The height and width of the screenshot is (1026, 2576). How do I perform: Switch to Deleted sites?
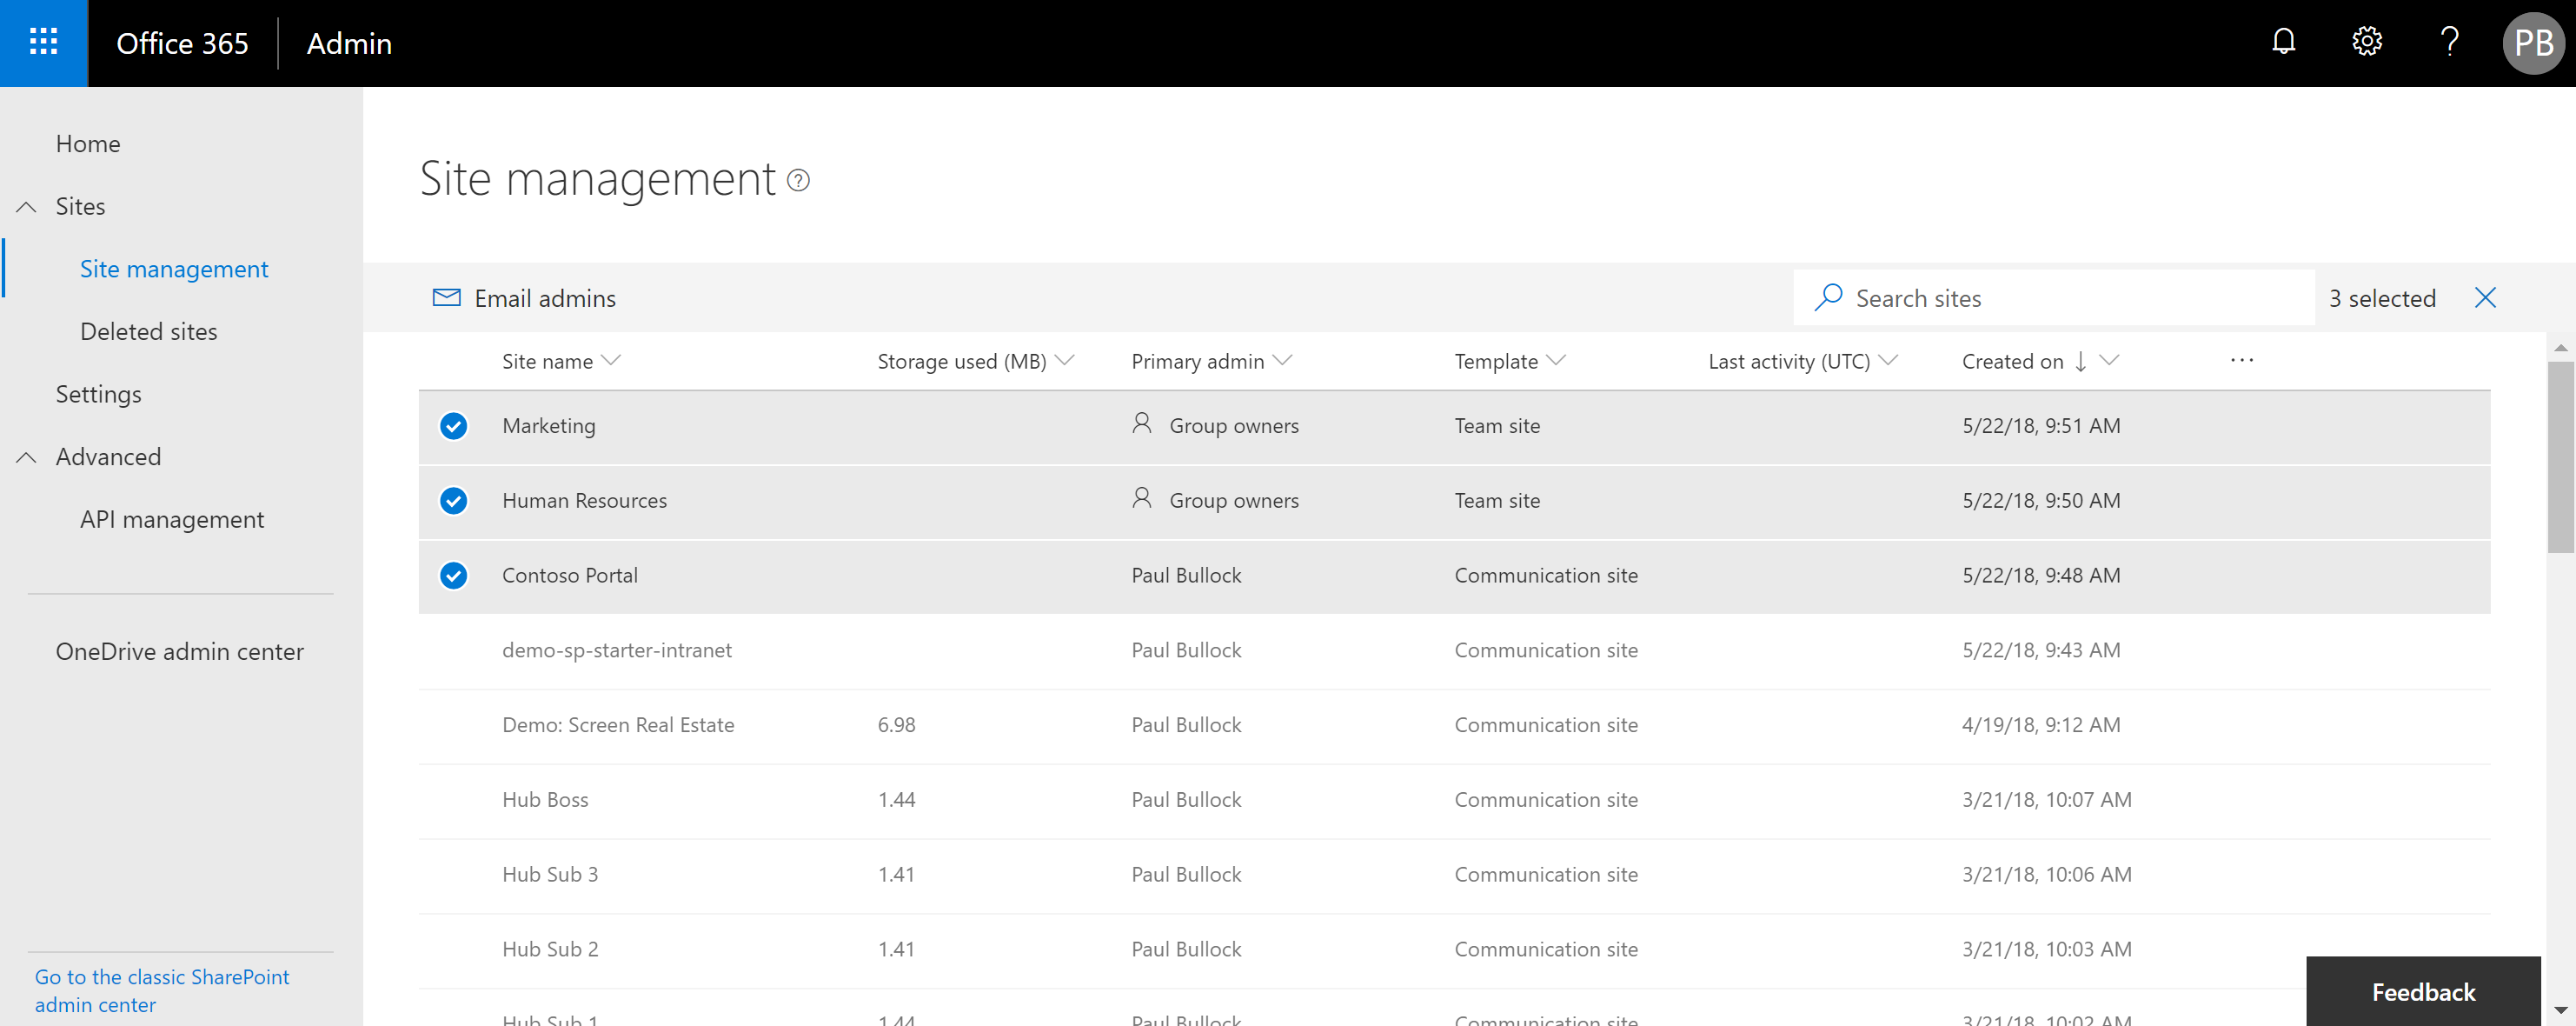pyautogui.click(x=148, y=331)
